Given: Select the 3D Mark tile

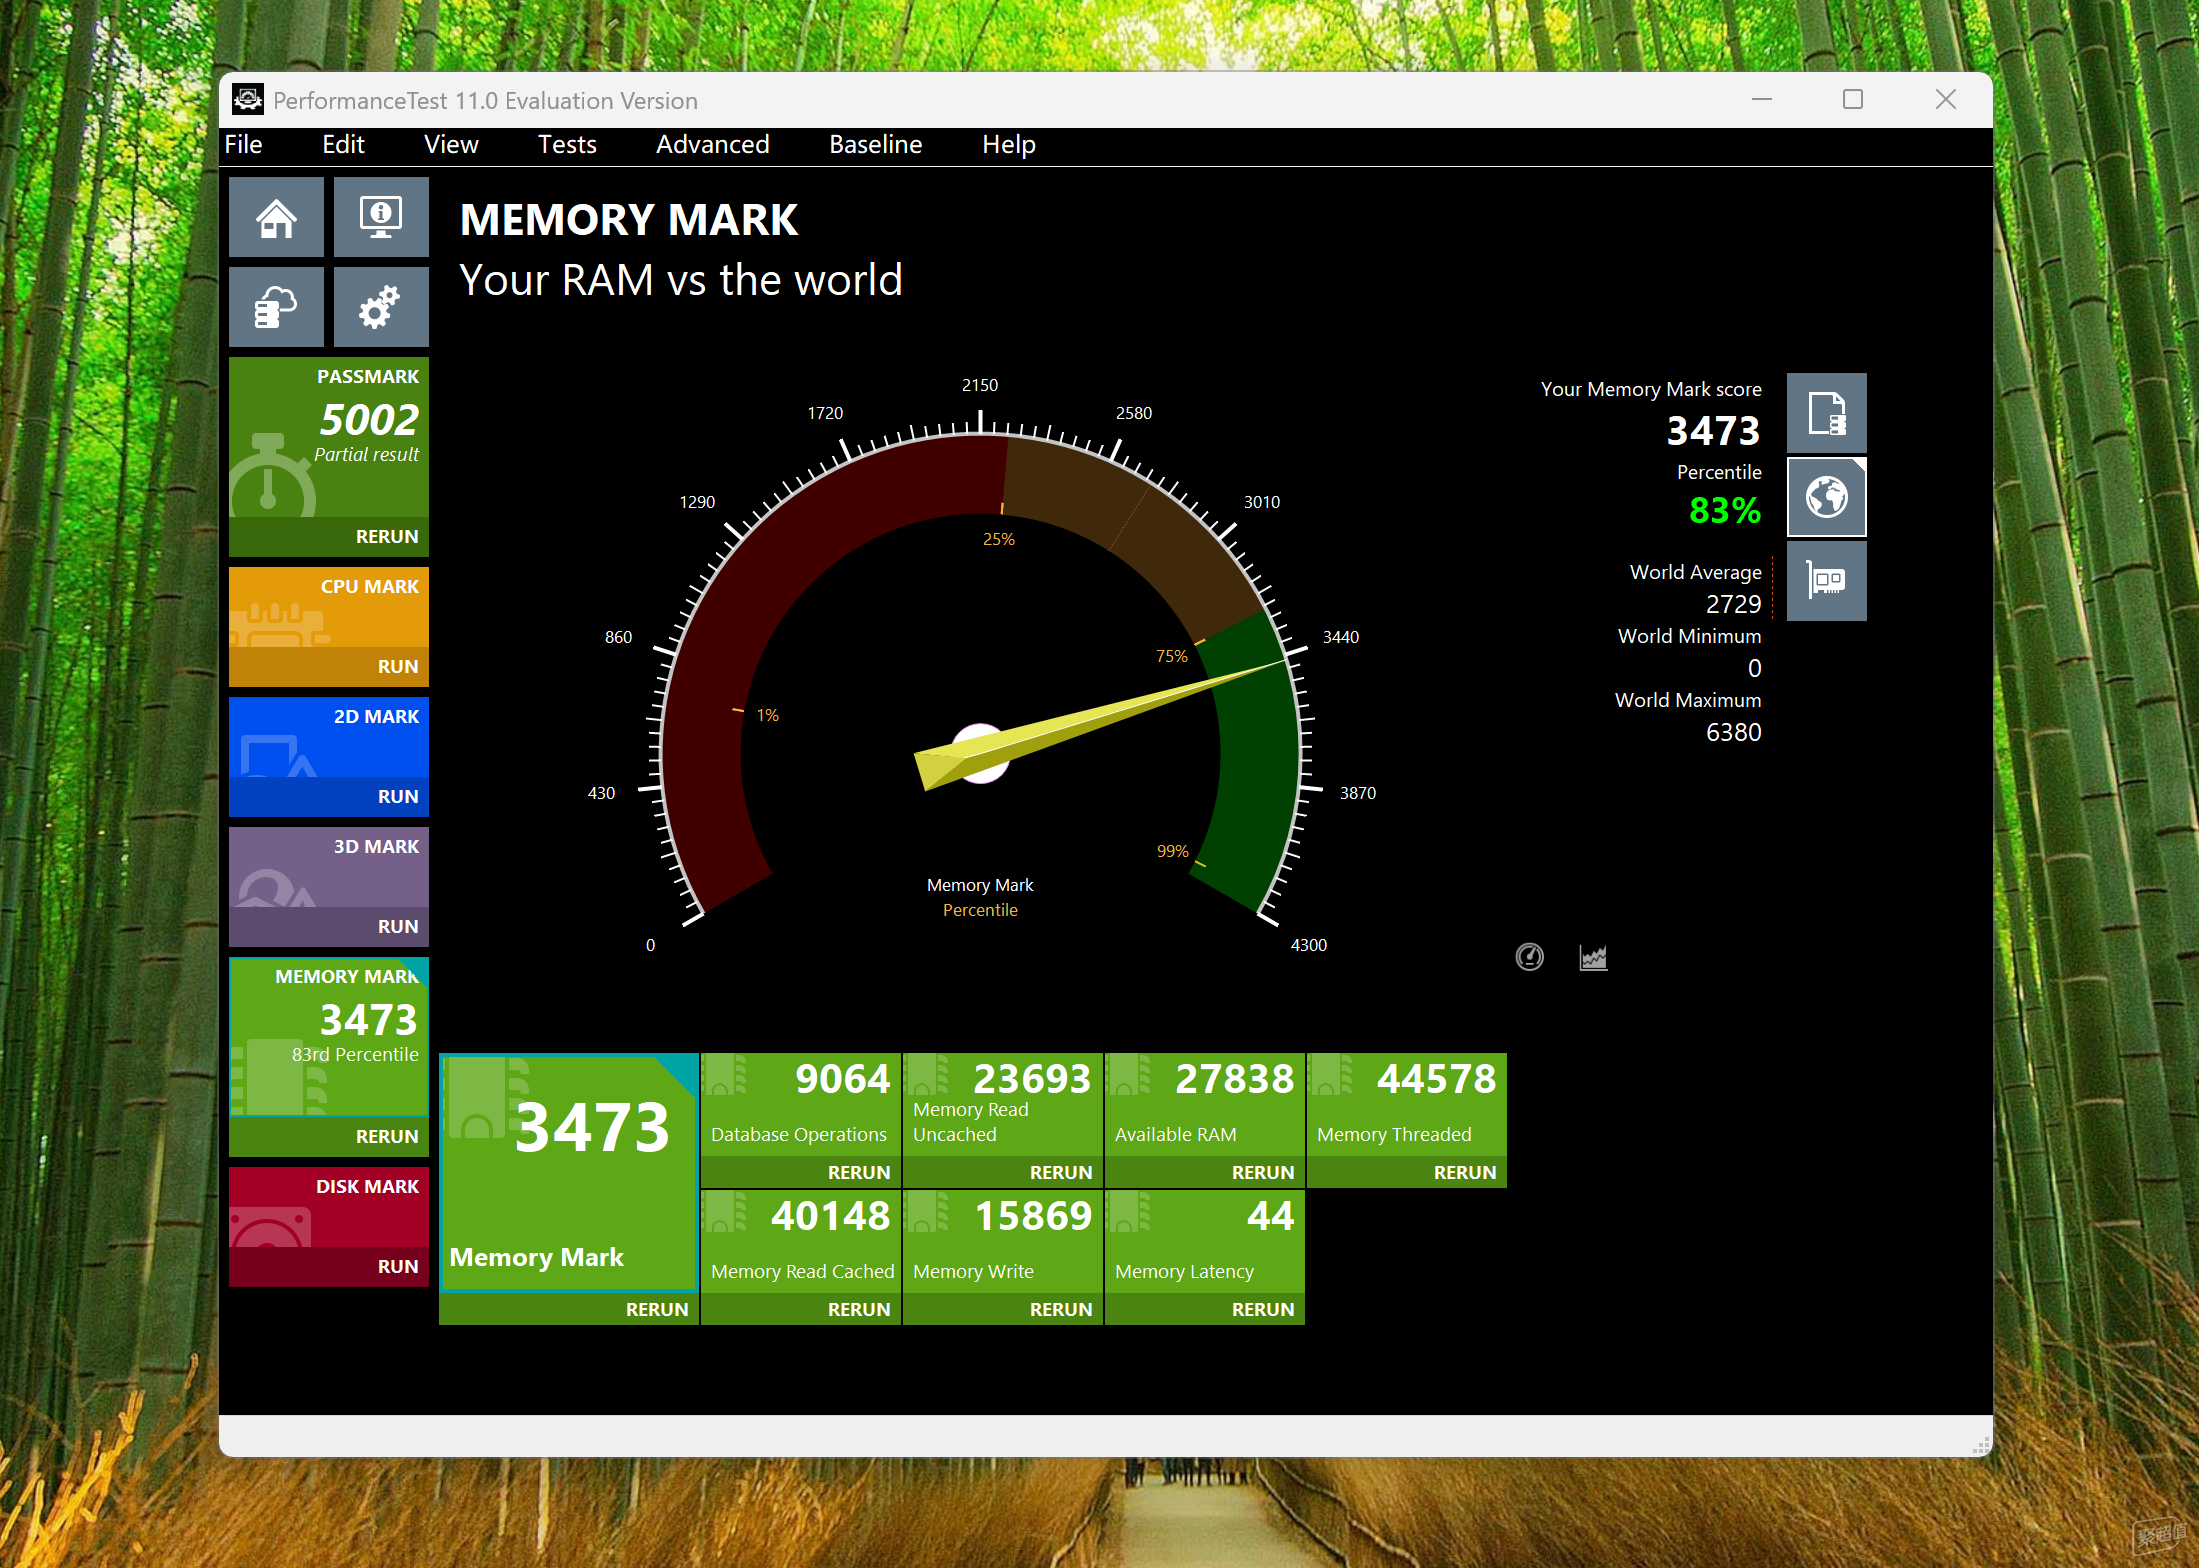Looking at the screenshot, I should pos(329,868).
